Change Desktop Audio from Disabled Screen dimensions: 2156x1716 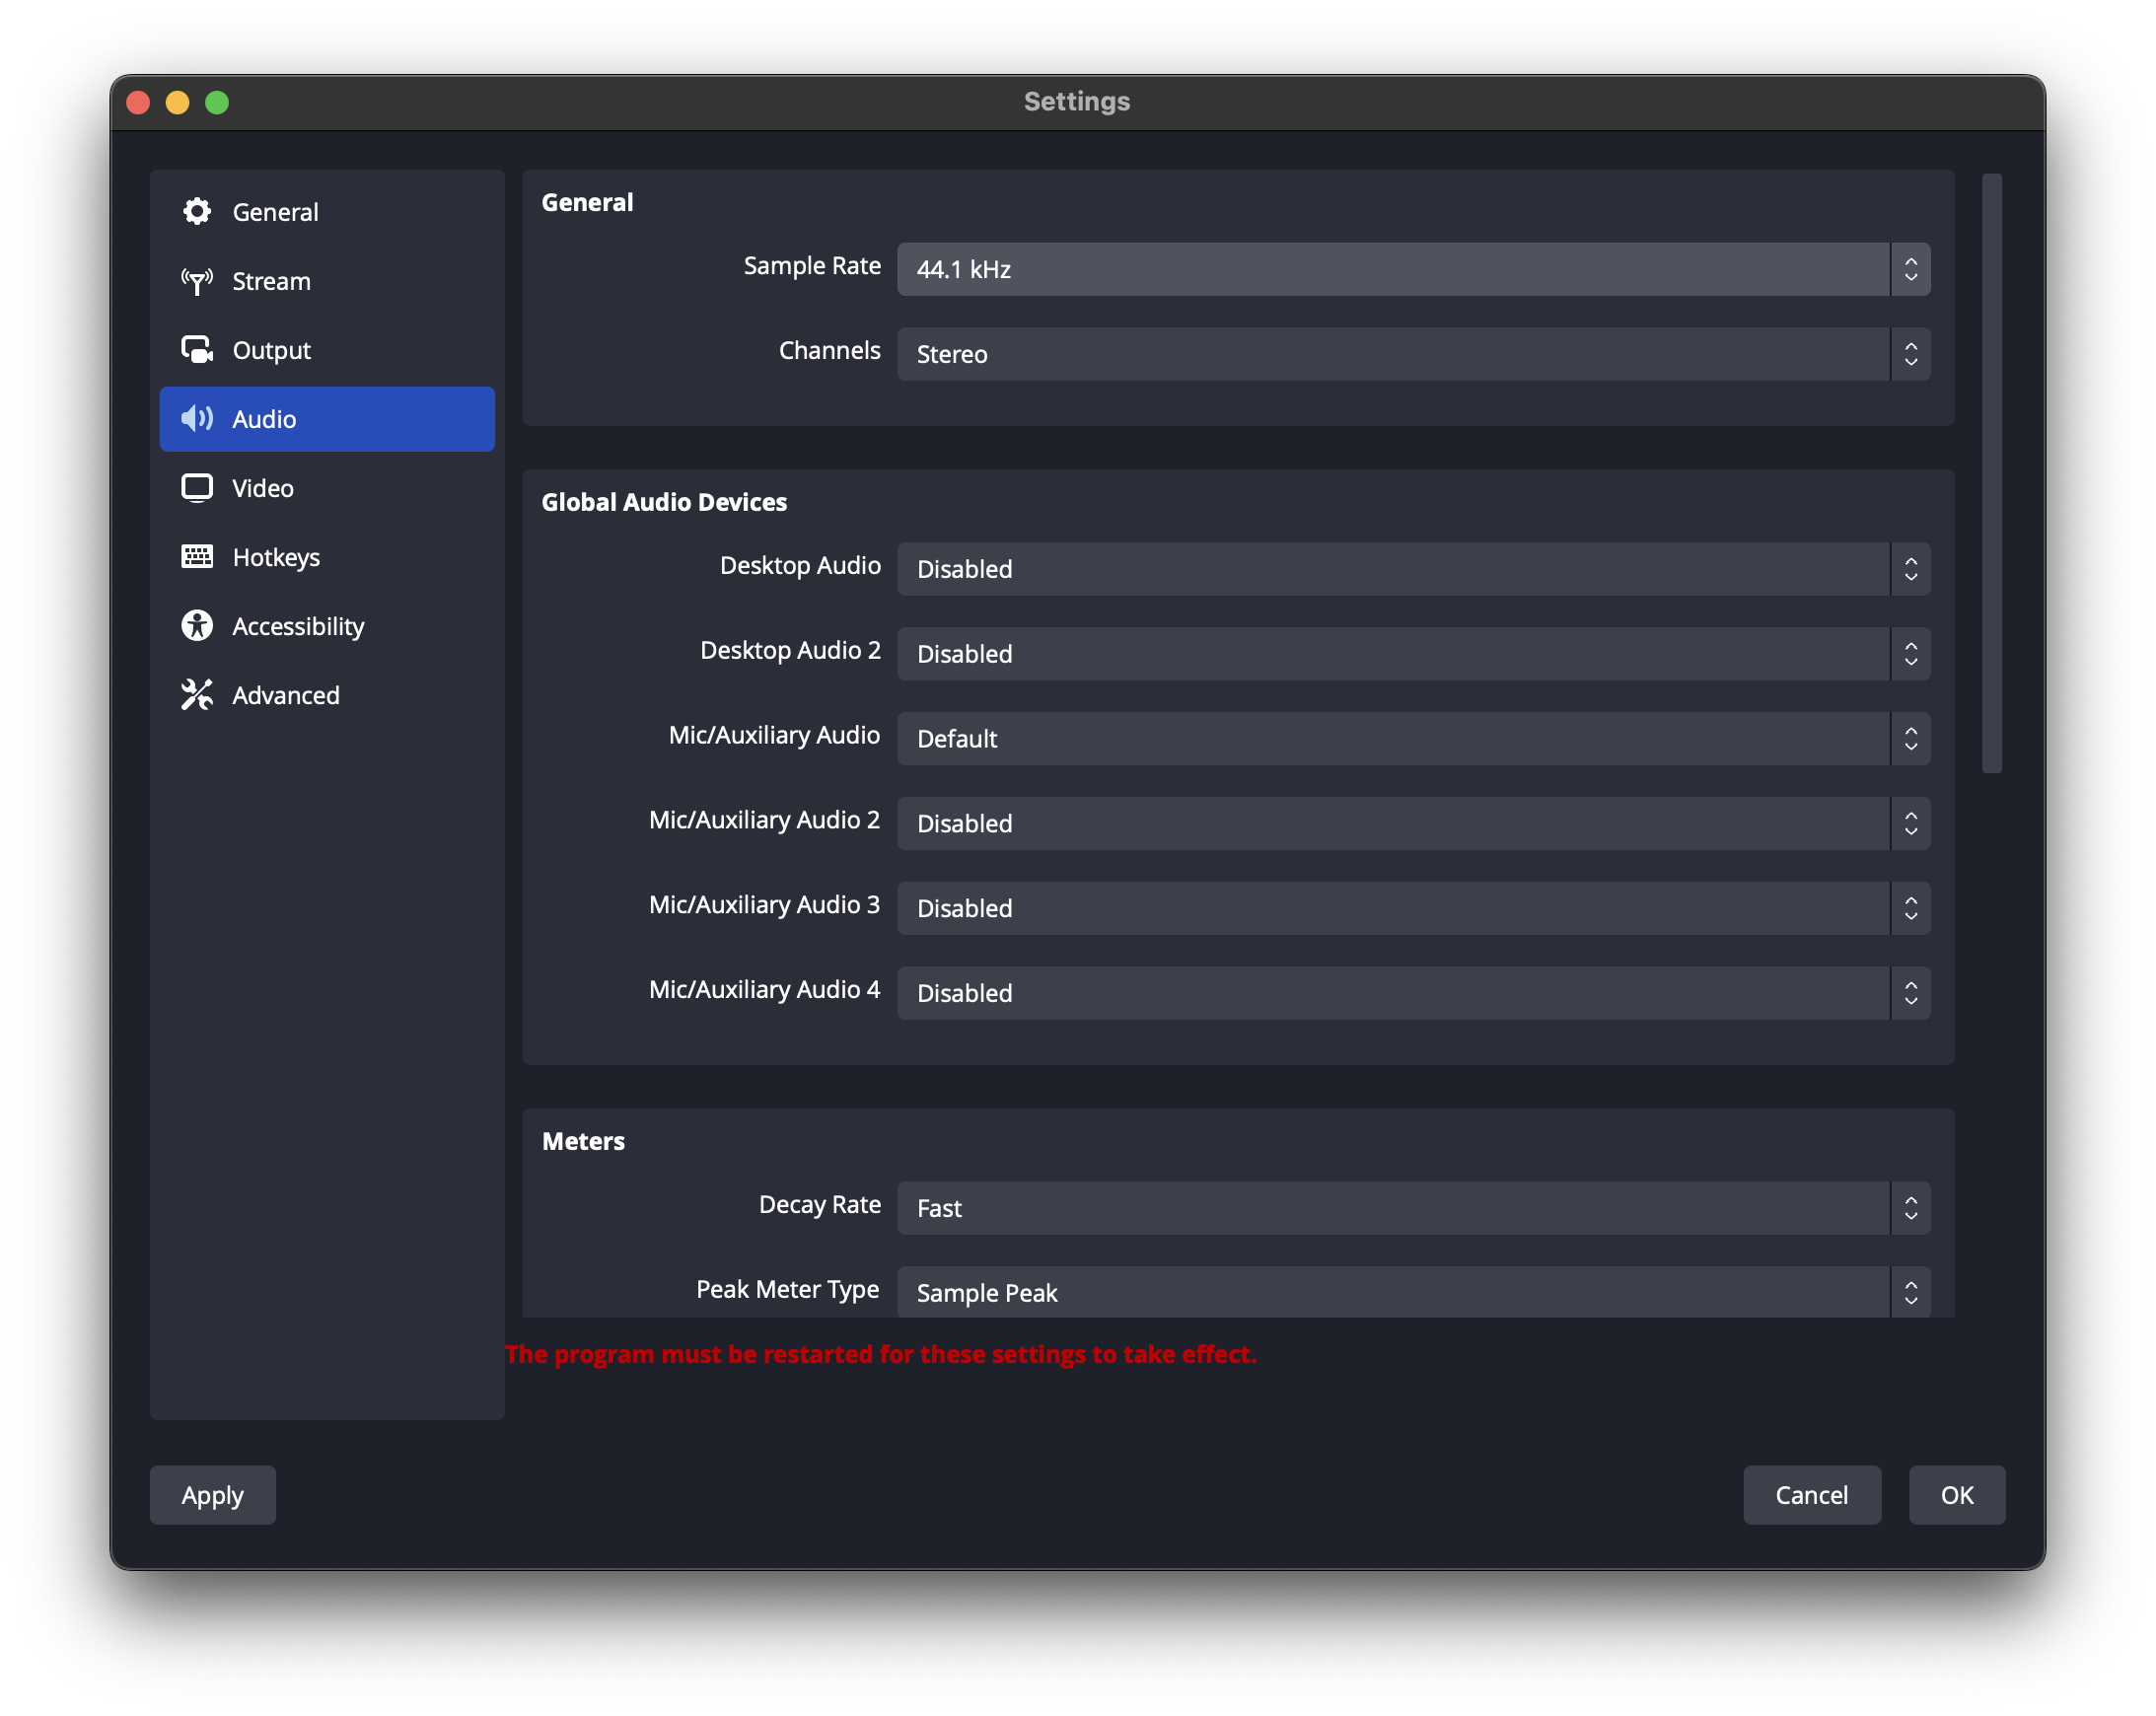(1411, 568)
